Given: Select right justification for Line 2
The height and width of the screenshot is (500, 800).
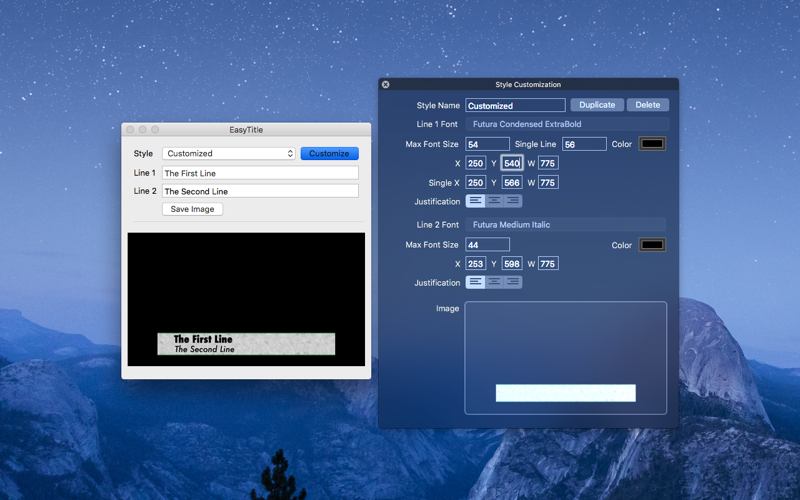Looking at the screenshot, I should pos(513,282).
